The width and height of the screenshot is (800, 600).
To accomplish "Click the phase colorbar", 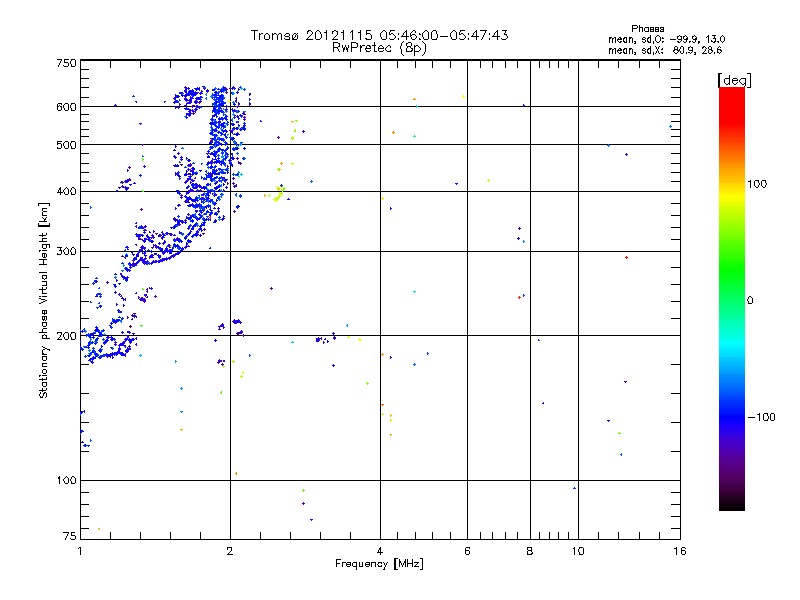I will (732, 298).
